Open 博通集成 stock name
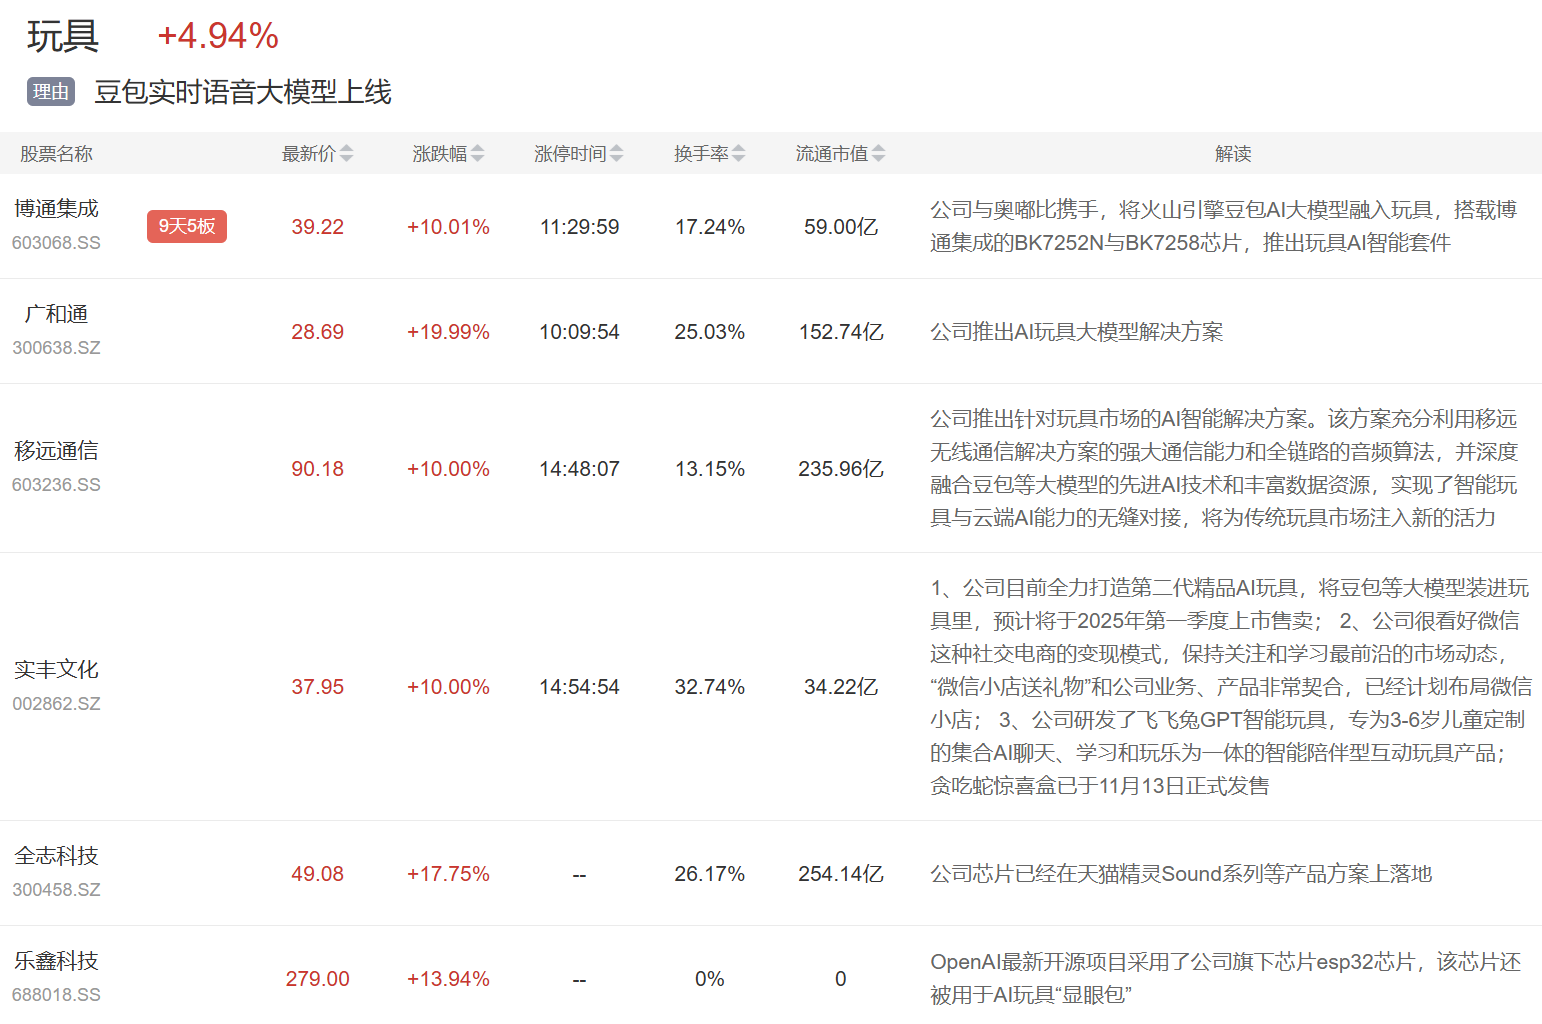Image resolution: width=1542 pixels, height=1024 pixels. pyautogui.click(x=56, y=208)
